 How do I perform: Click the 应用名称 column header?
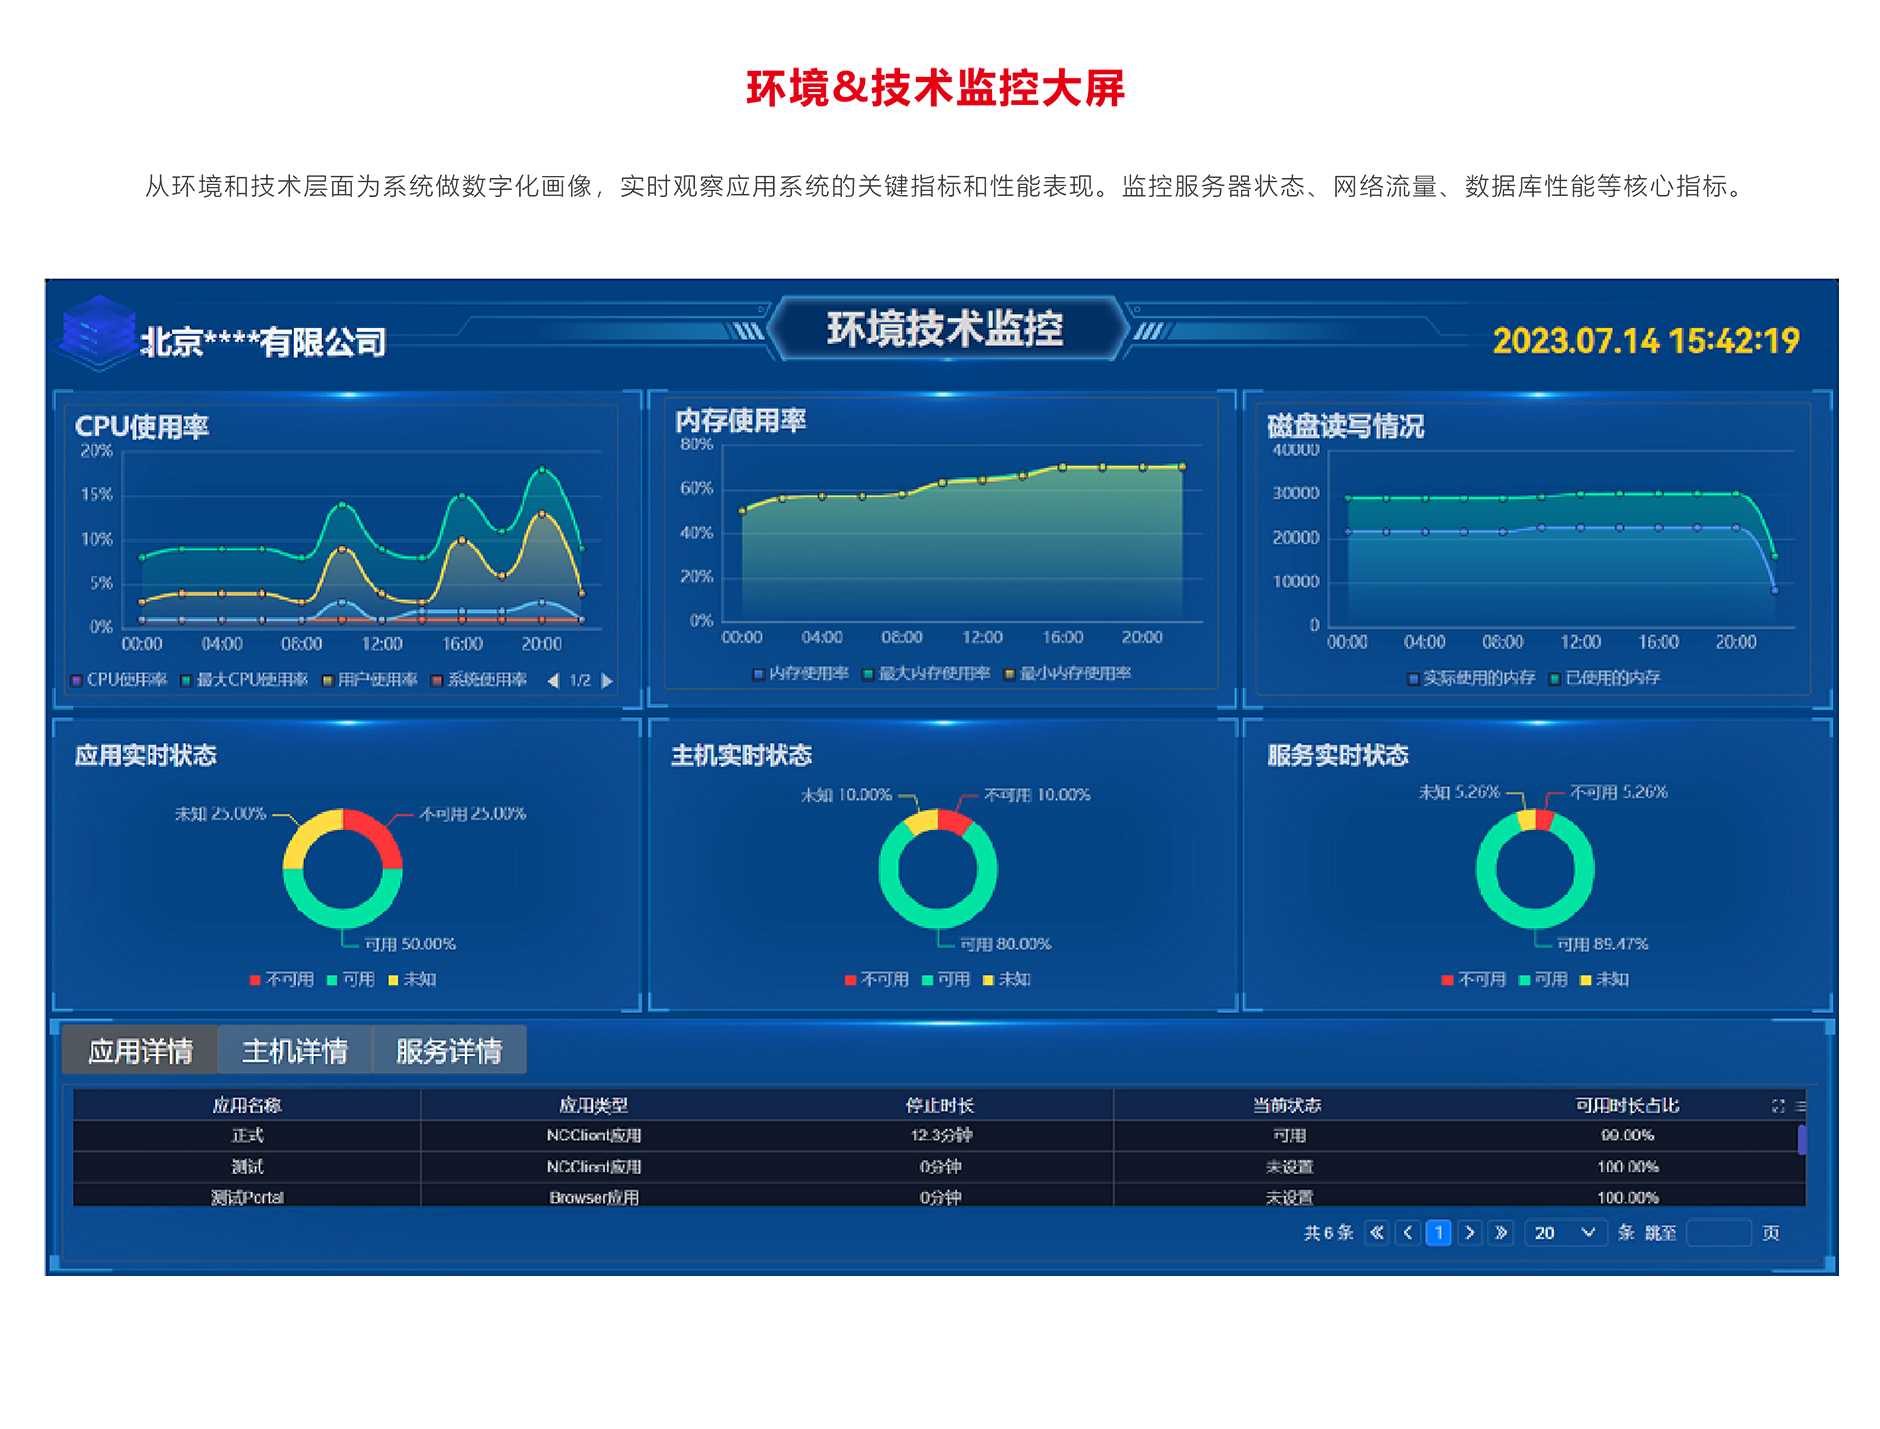point(247,1105)
